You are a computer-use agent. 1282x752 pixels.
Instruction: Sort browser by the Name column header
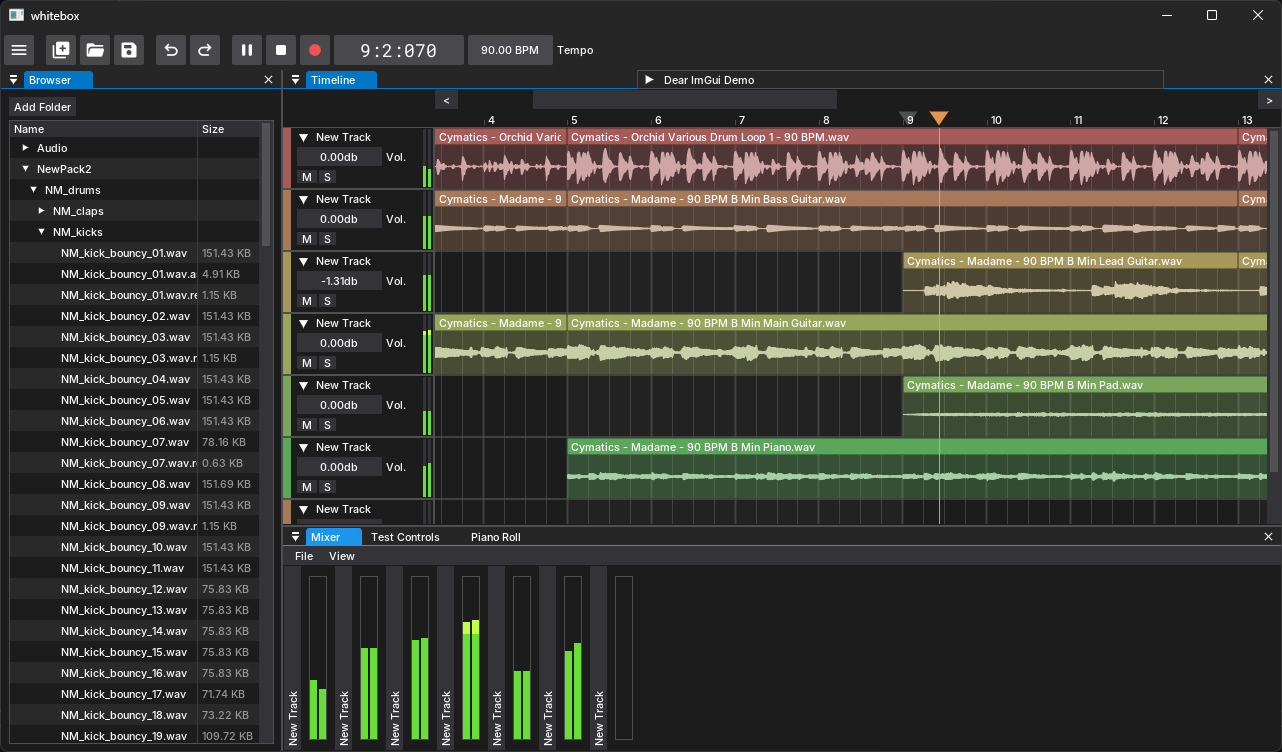click(x=104, y=129)
